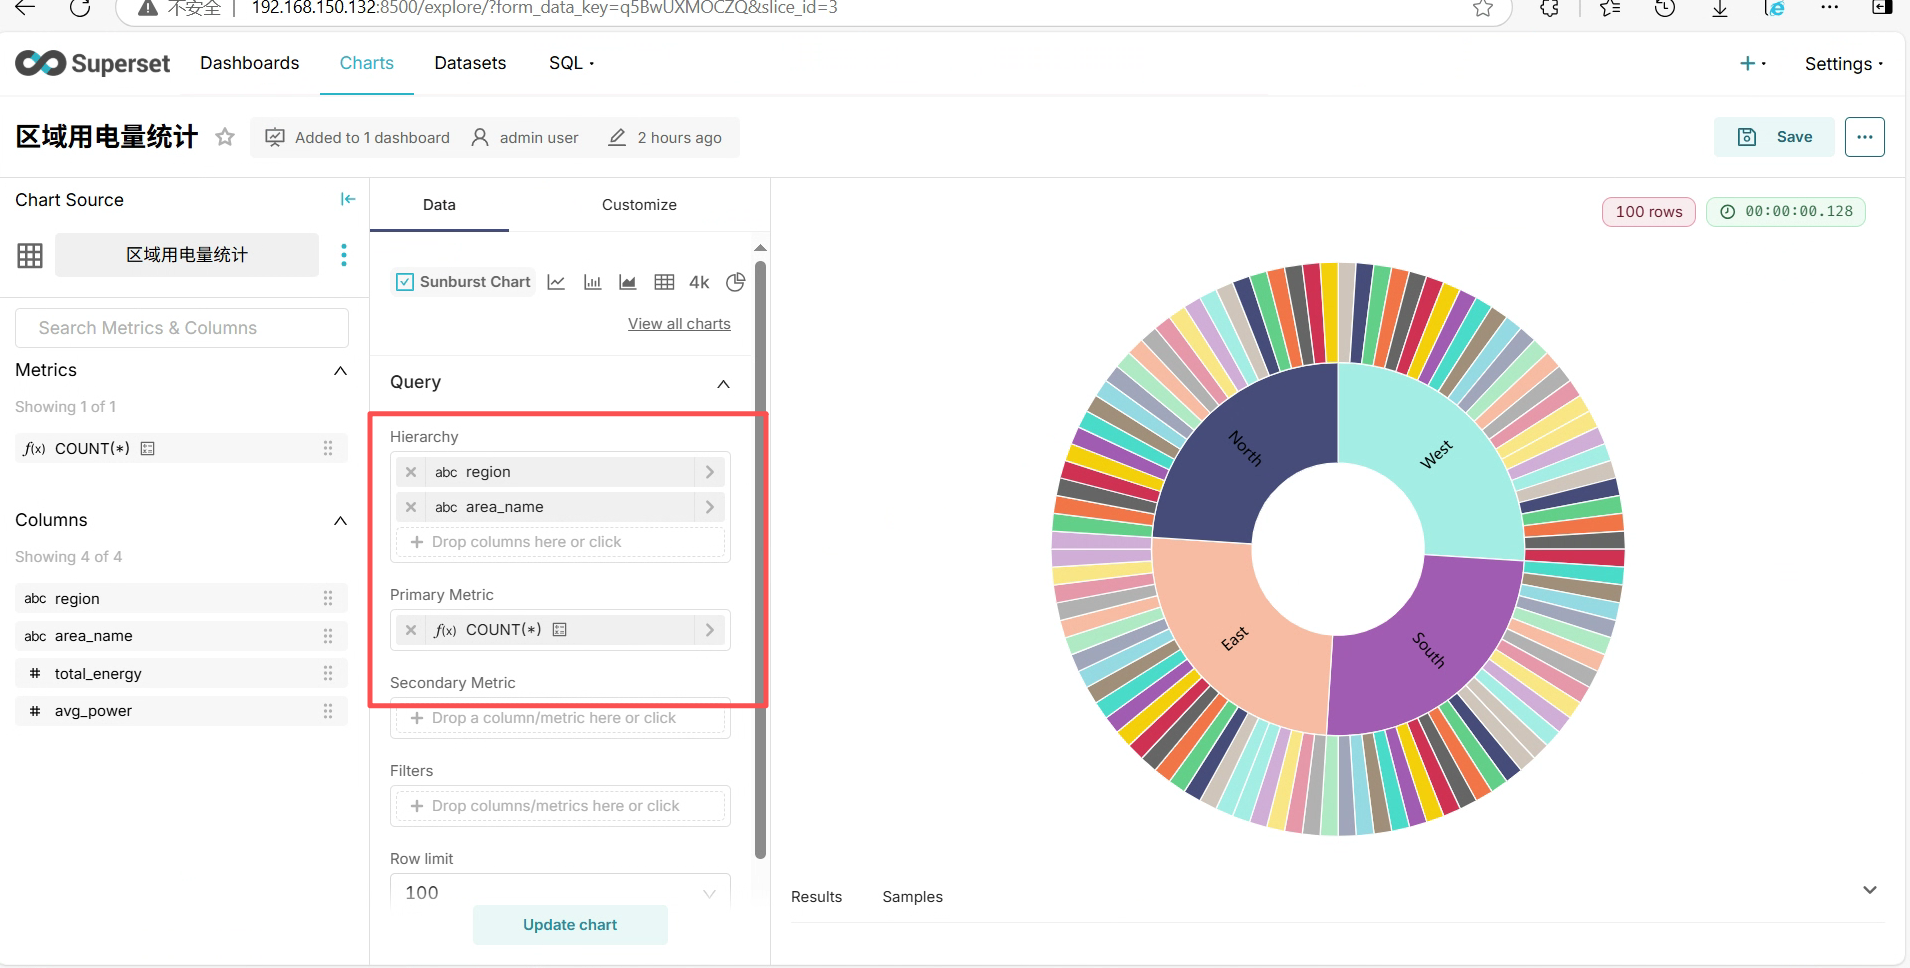Select the area chart type icon

click(x=628, y=282)
